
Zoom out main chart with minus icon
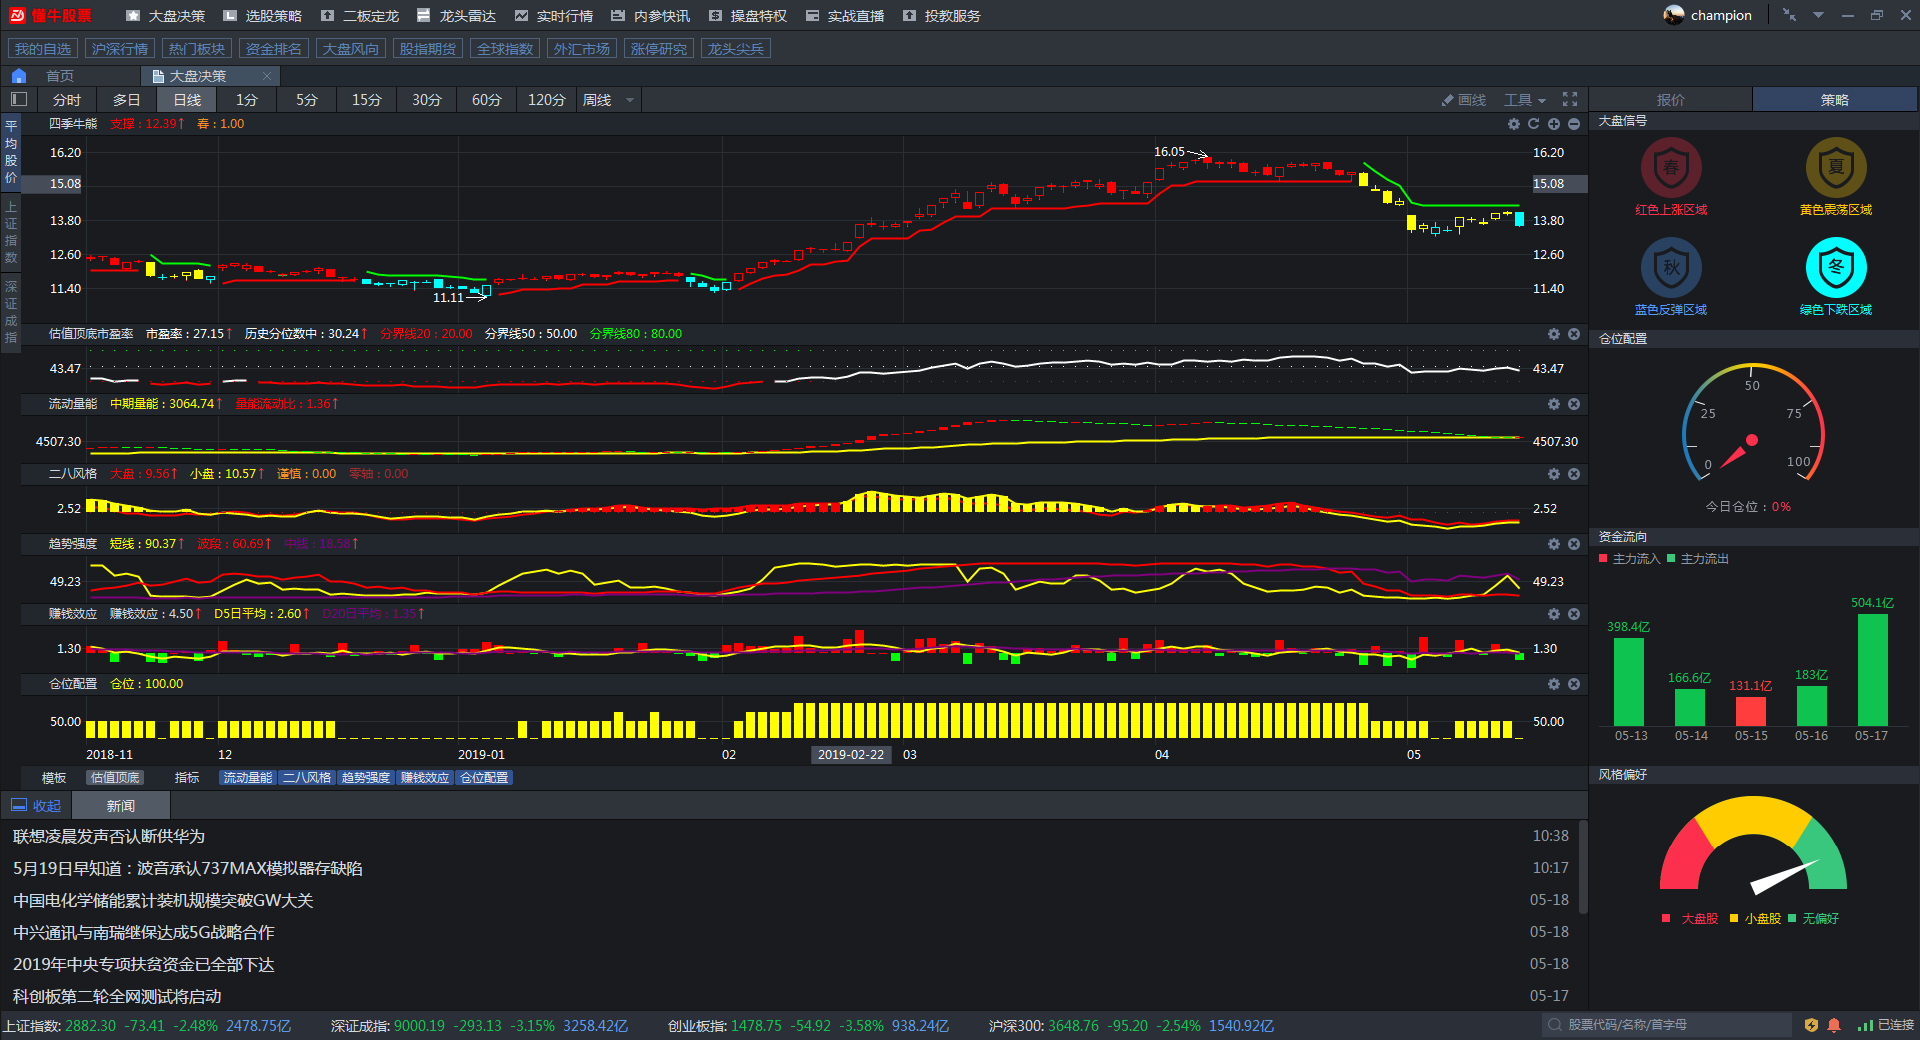click(1574, 124)
